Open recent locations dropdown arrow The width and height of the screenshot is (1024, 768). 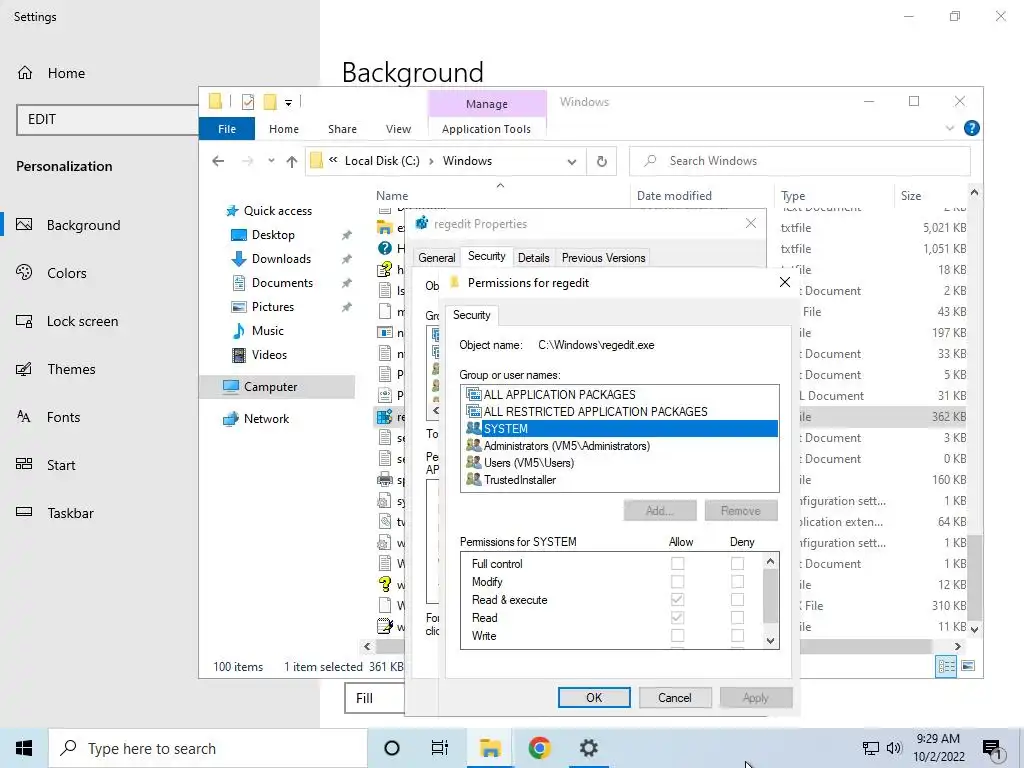click(x=271, y=161)
